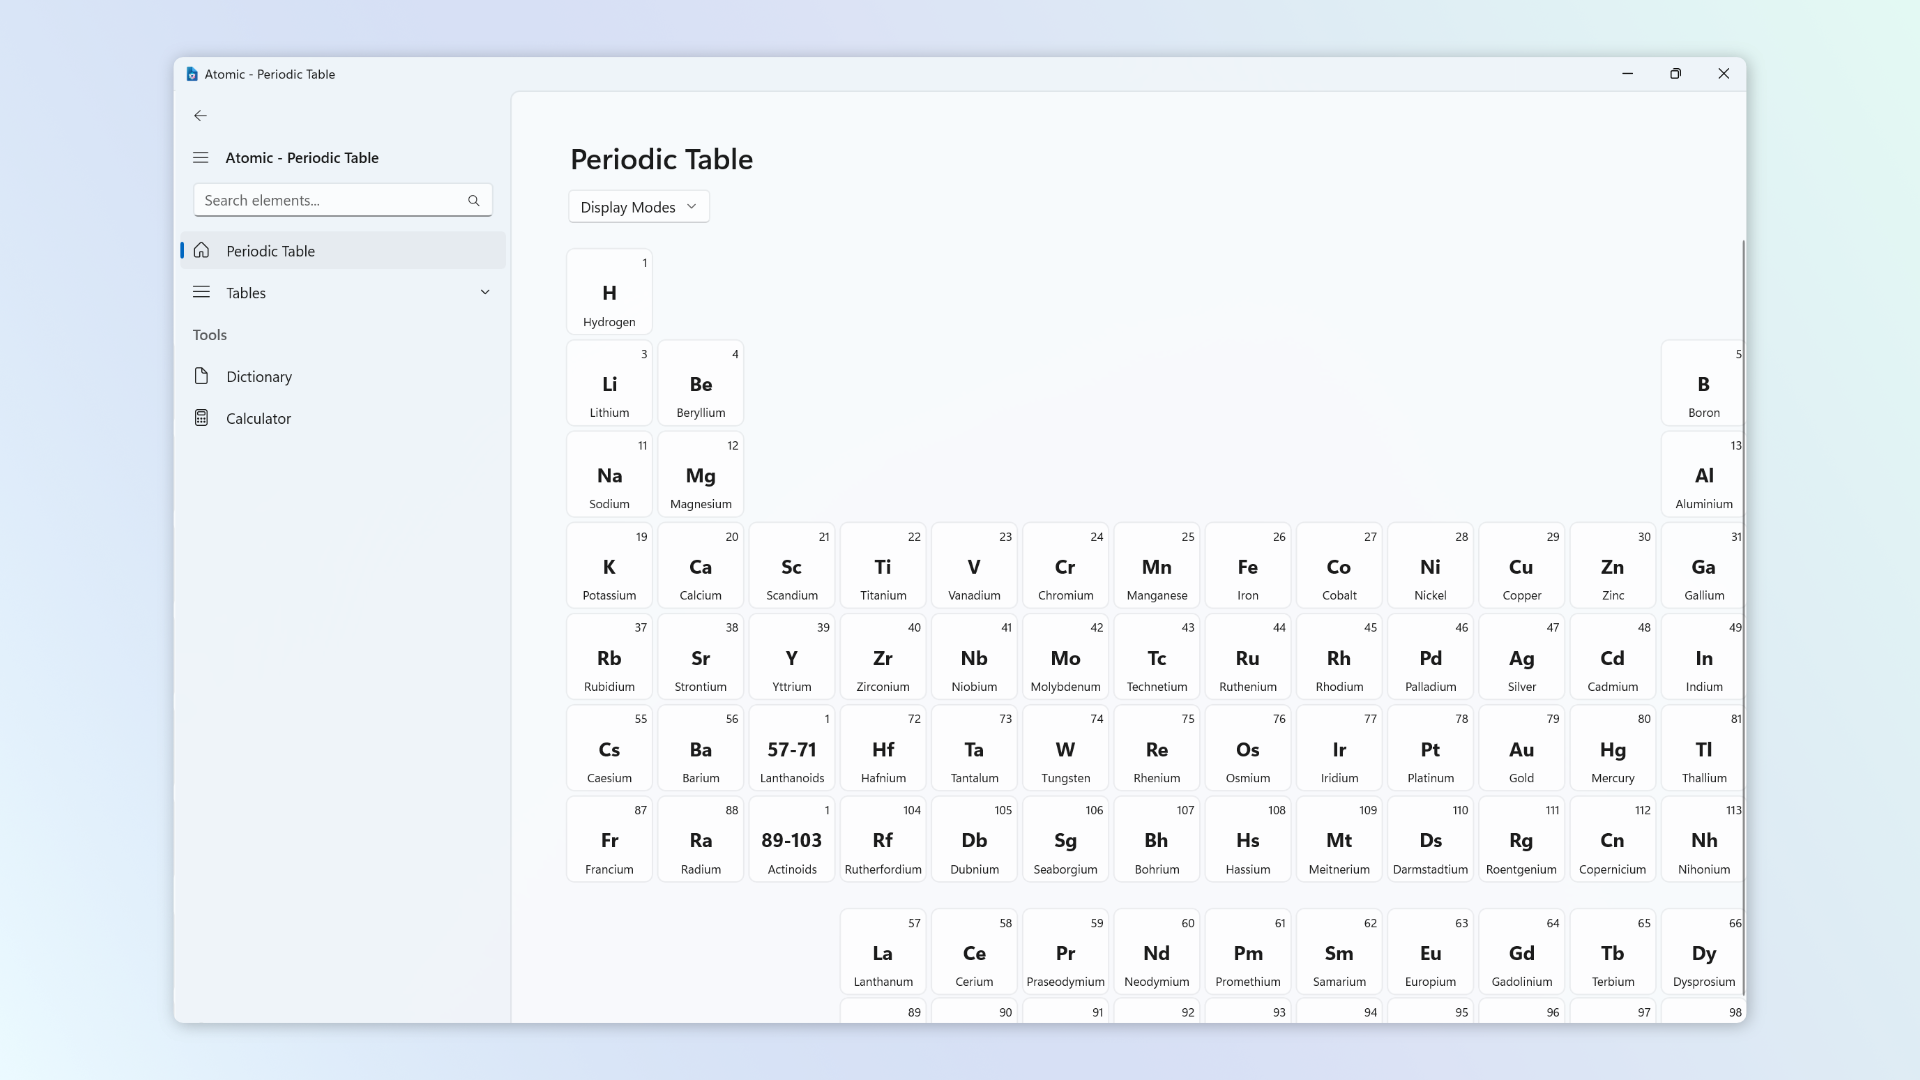Select the 57-71 Lanthanoids tile
1920x1080 pixels.
pyautogui.click(x=791, y=748)
